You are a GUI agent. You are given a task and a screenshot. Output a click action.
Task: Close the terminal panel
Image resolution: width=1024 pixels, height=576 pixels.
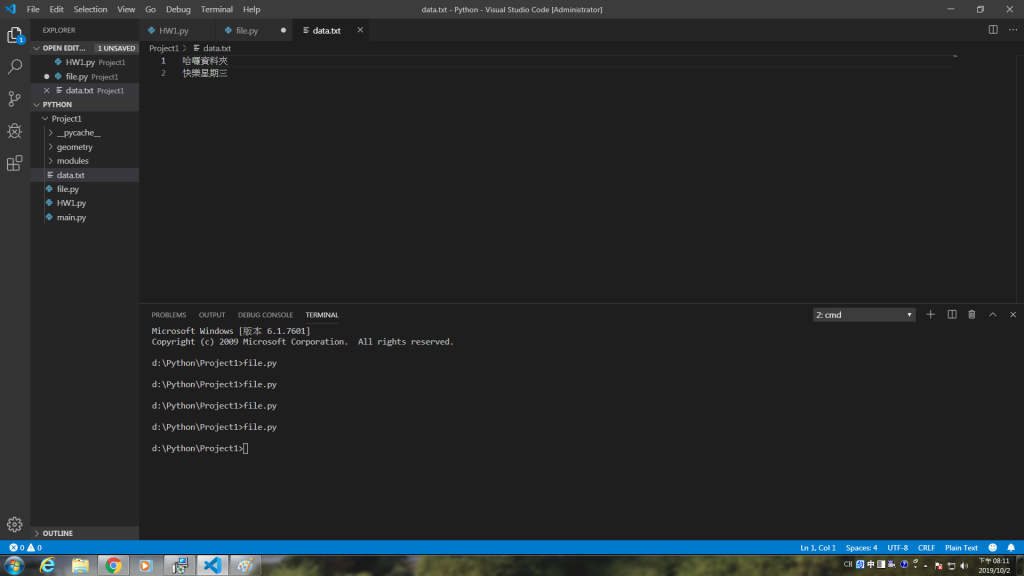click(1013, 315)
